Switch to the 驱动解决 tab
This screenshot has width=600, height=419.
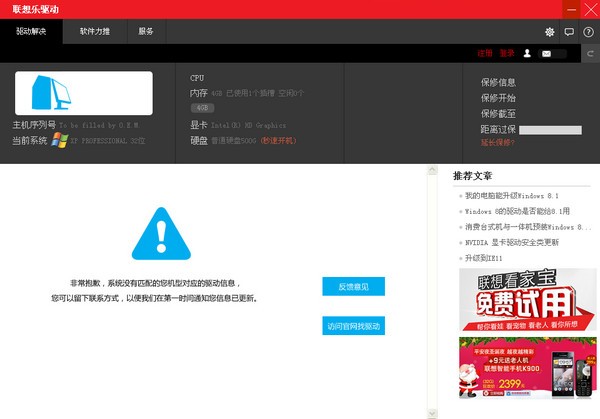pyautogui.click(x=31, y=32)
